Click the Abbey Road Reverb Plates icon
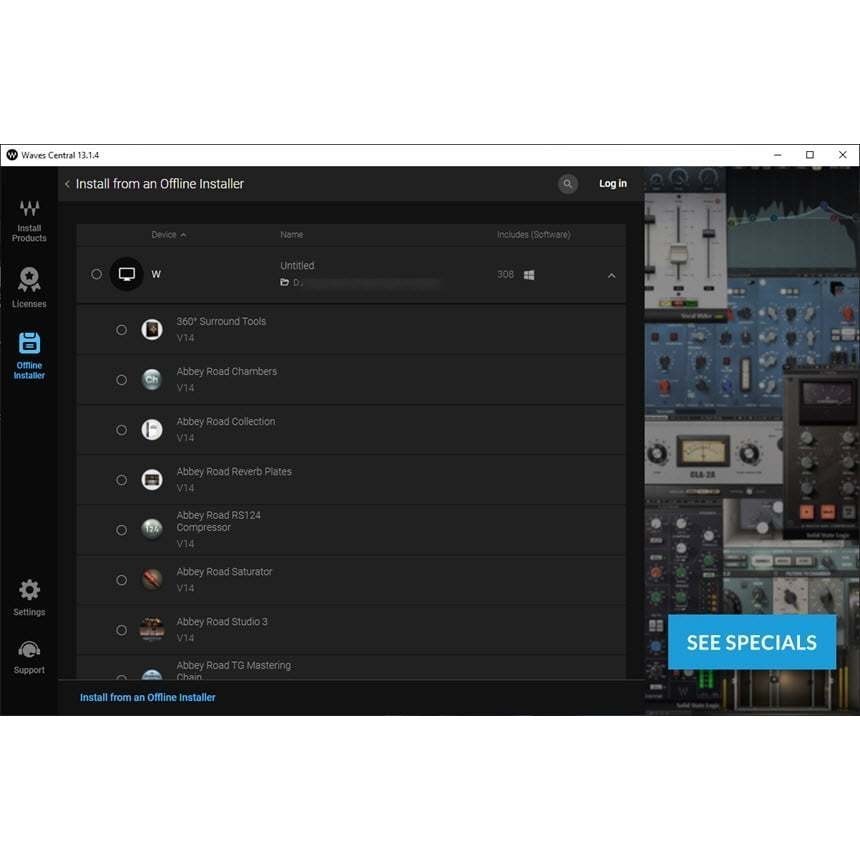 (152, 480)
